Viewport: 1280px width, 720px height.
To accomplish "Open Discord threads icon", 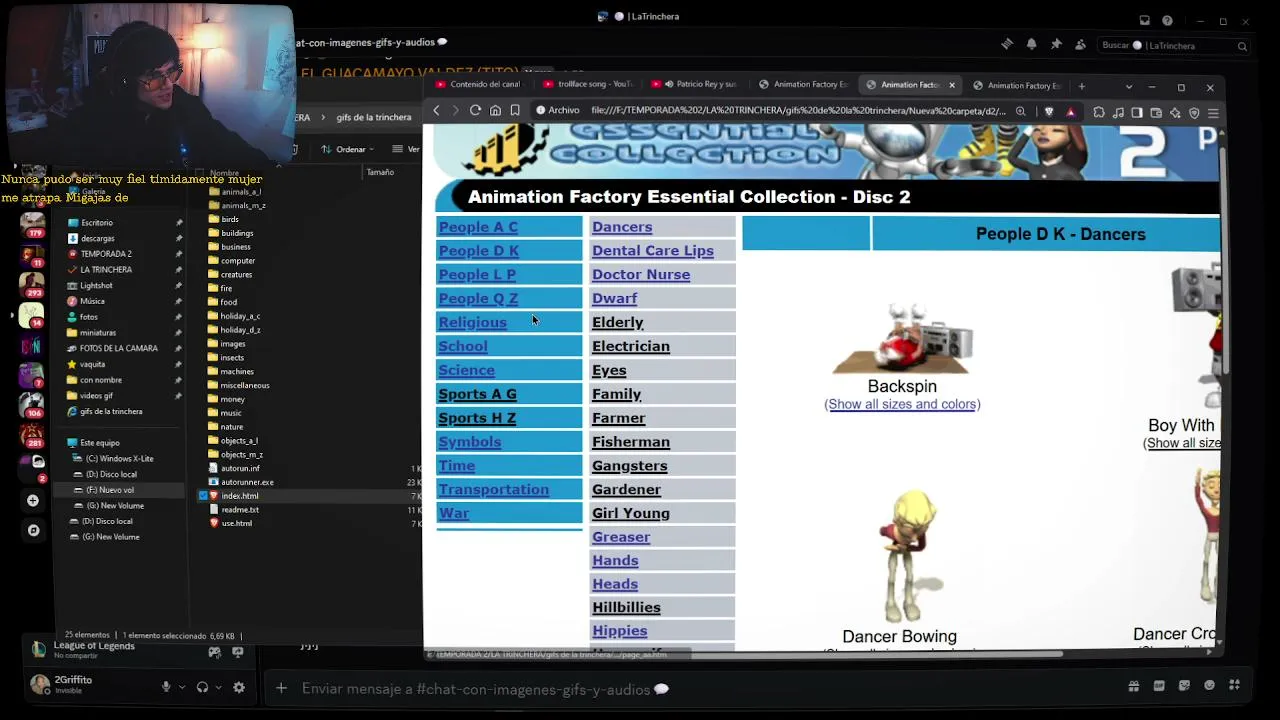I will pyautogui.click(x=1007, y=45).
